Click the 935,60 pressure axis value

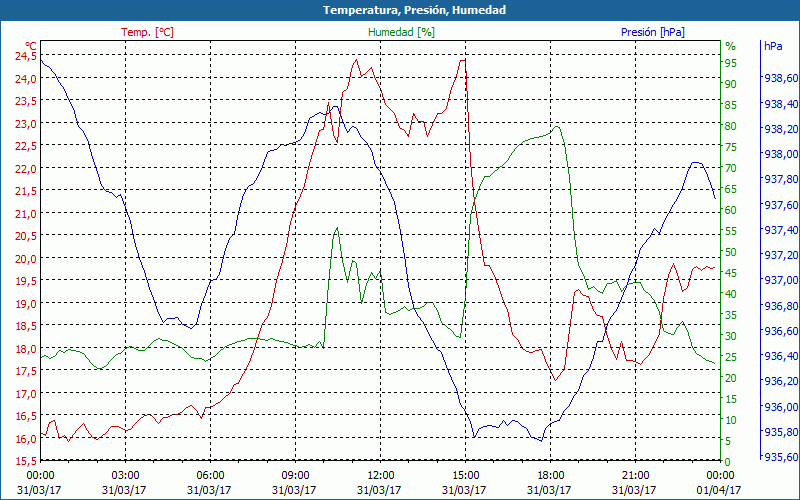pyautogui.click(x=781, y=457)
